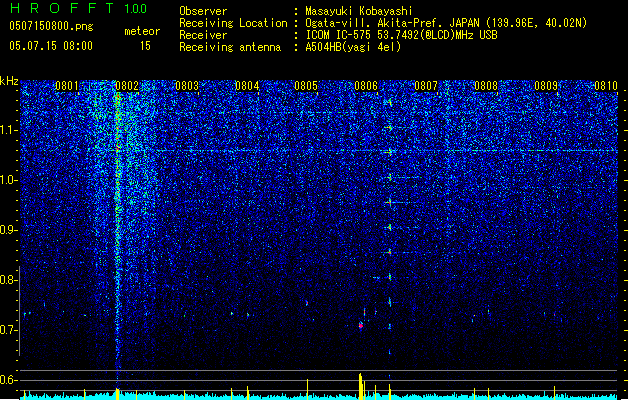
Task: Click the date stamp 05.07.15 08:00
Action: pos(51,46)
